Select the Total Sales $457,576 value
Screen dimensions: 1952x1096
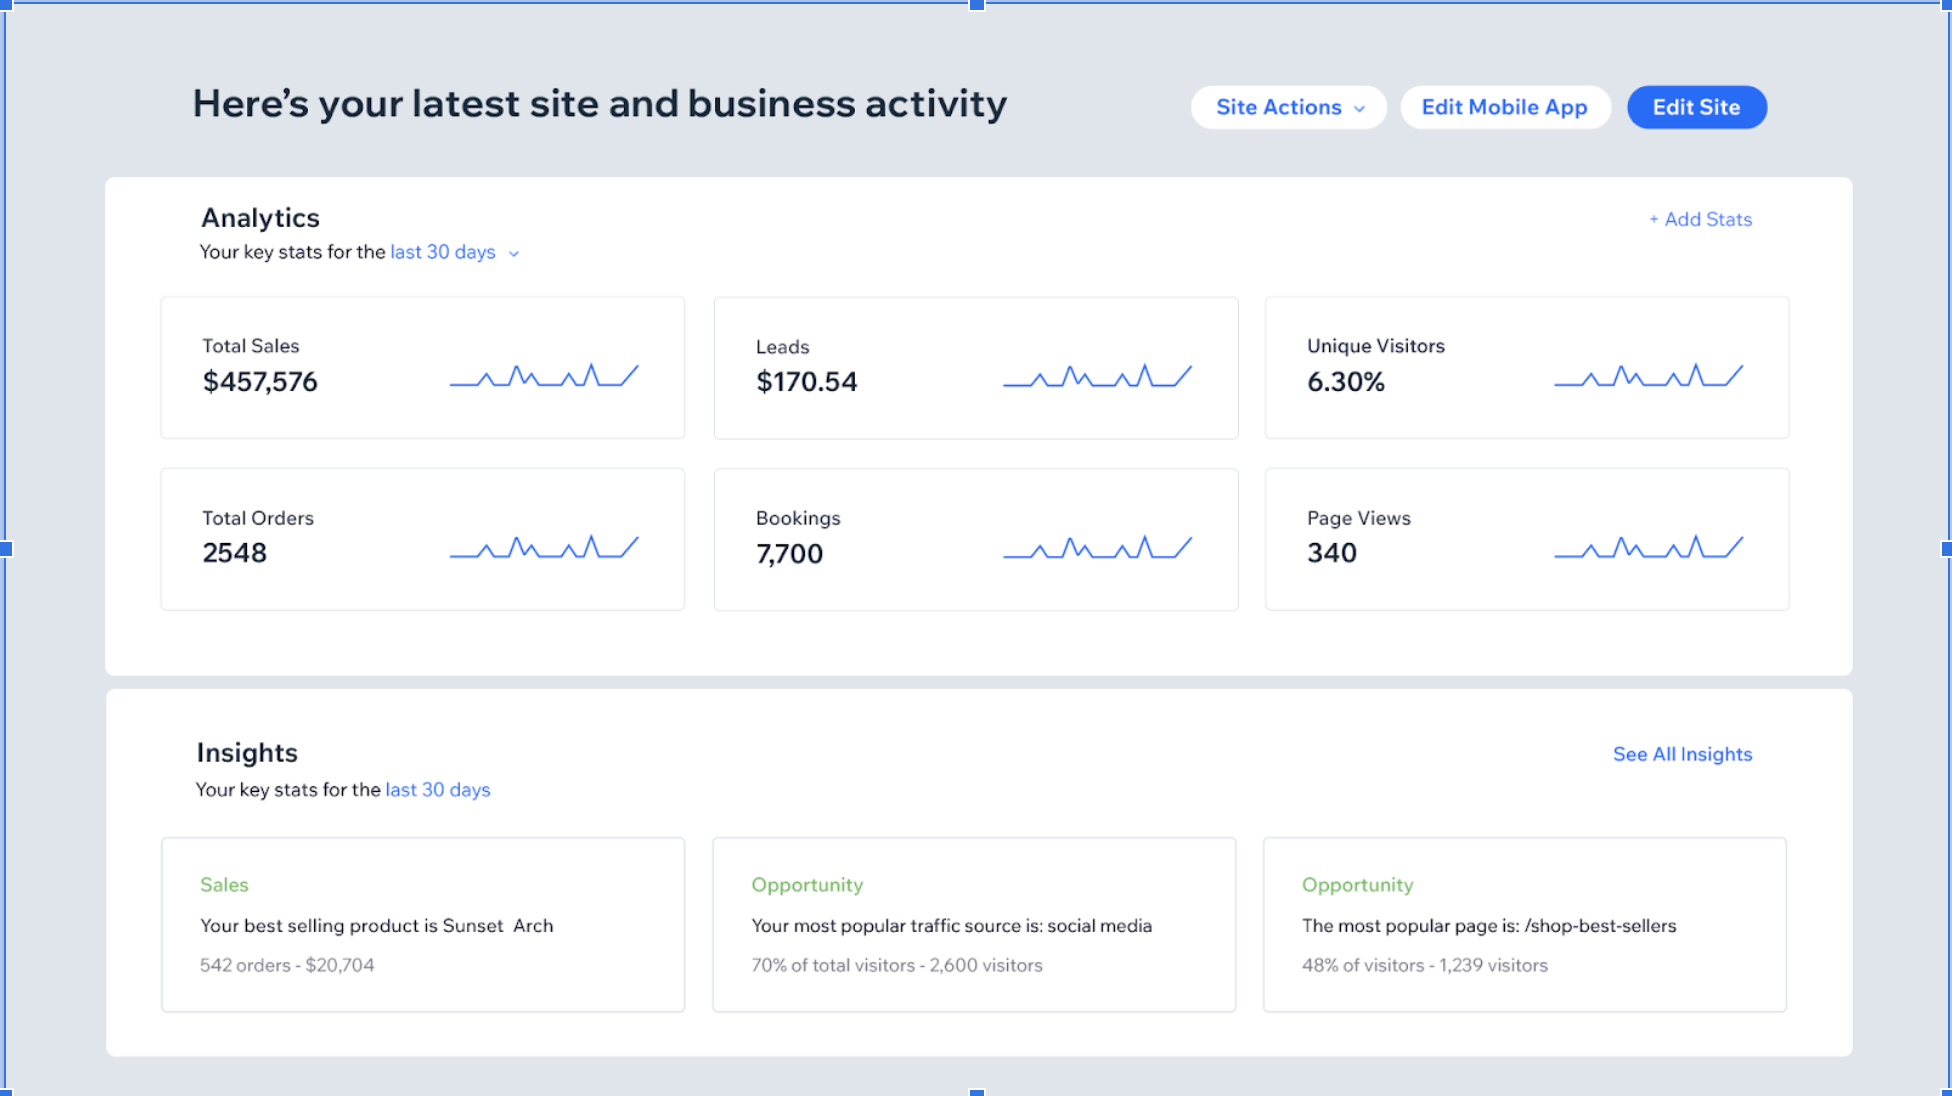[260, 382]
